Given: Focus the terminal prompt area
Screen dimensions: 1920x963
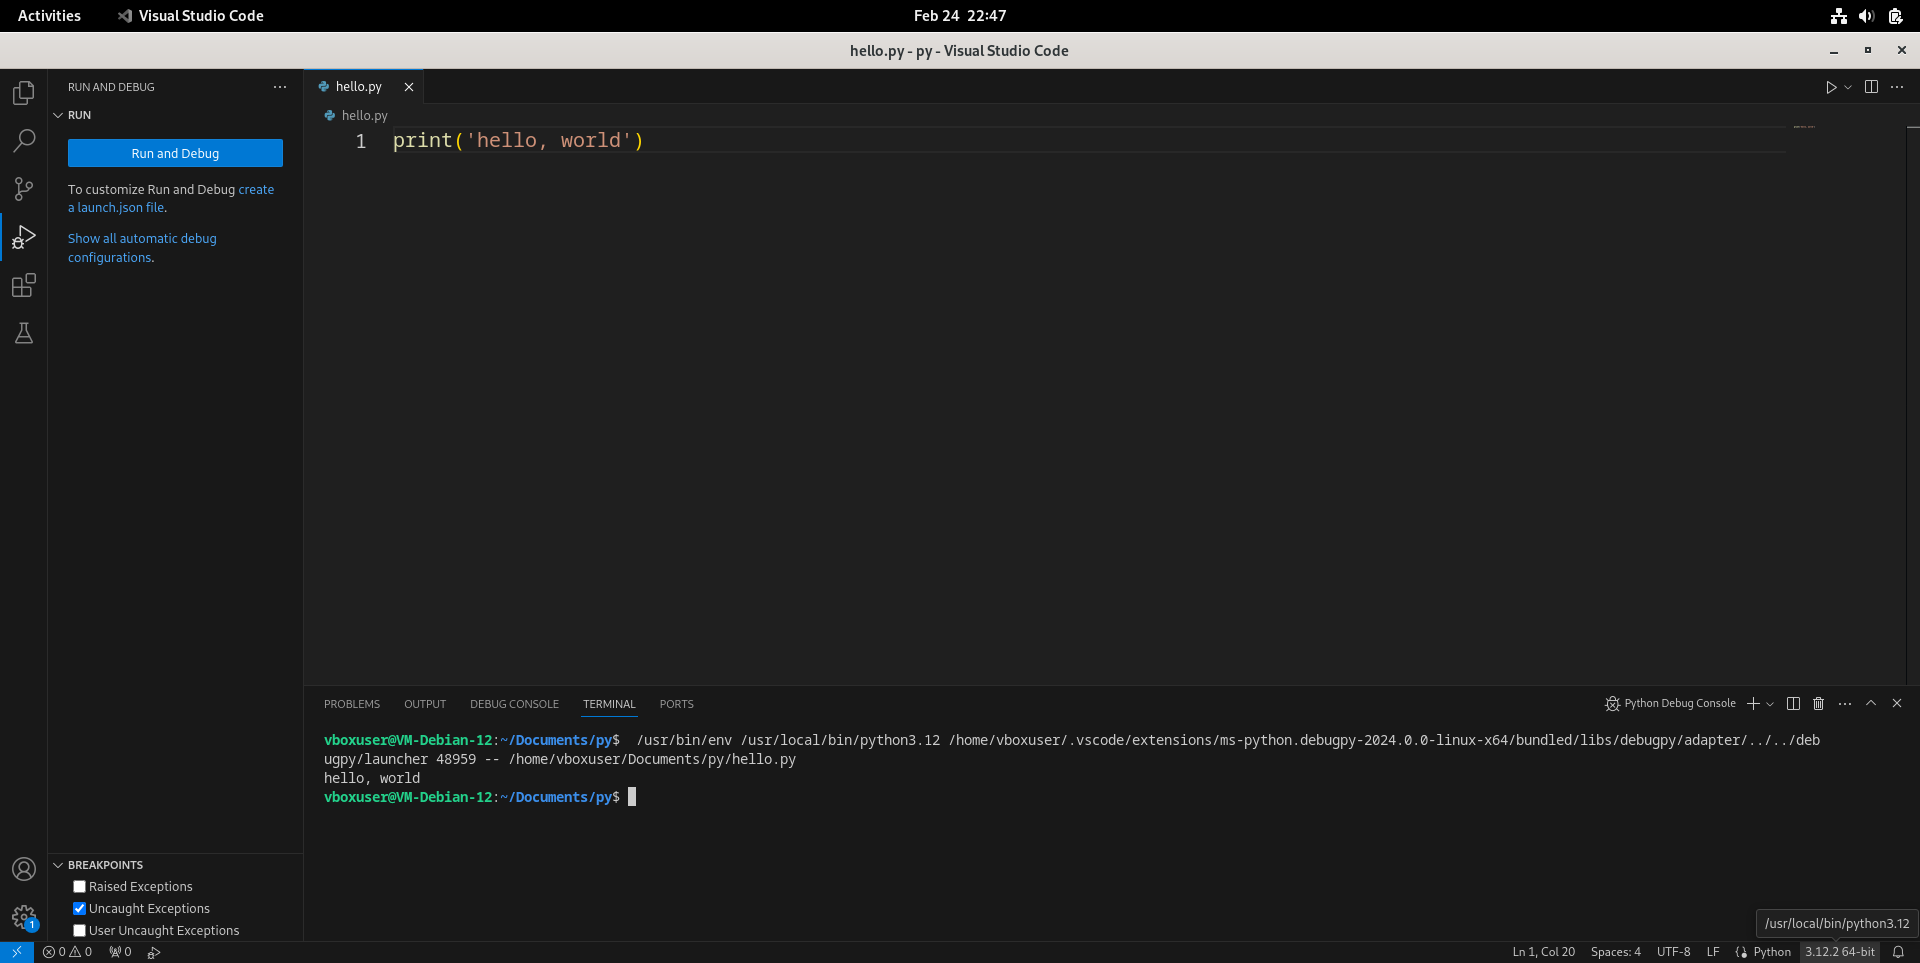Looking at the screenshot, I should click(x=631, y=797).
